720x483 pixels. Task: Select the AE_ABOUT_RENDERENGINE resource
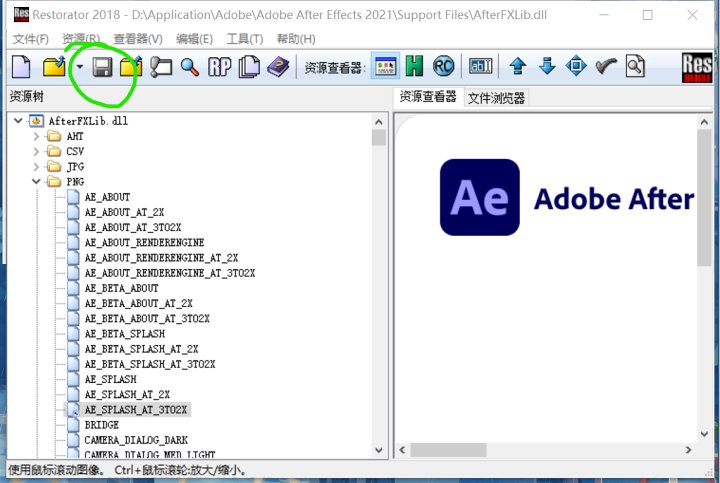(x=144, y=242)
